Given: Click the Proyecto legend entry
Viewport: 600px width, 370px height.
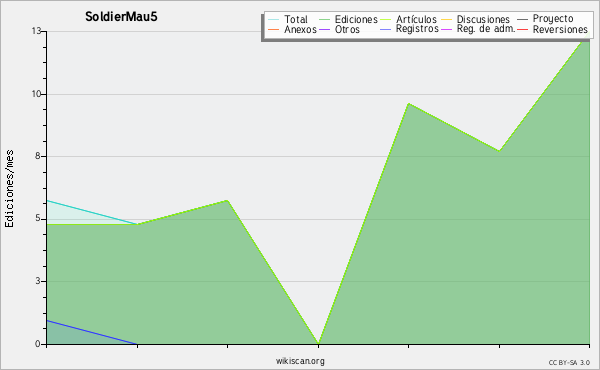Looking at the screenshot, I should point(545,18).
